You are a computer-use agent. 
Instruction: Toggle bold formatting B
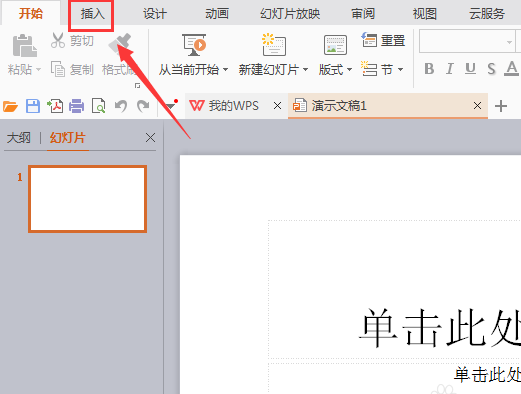click(429, 69)
